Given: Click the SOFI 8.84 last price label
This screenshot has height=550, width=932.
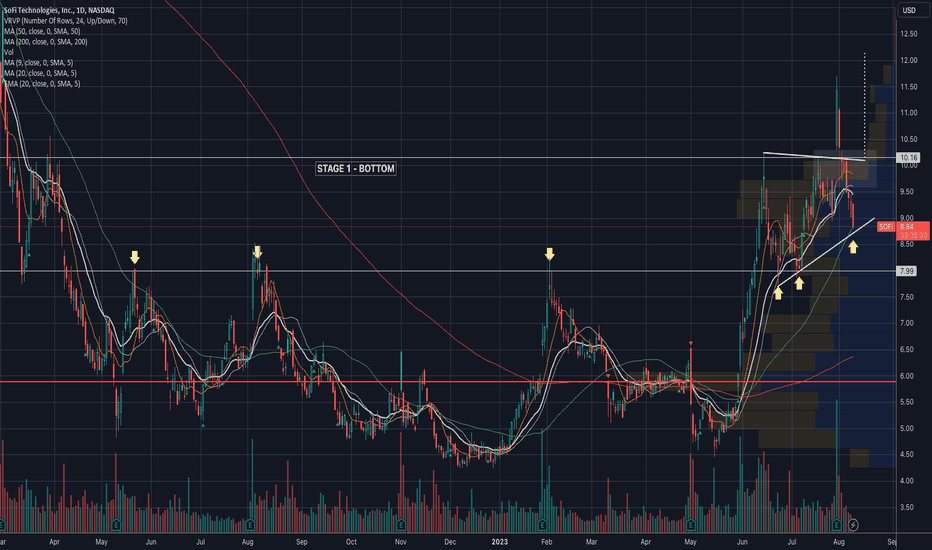Looking at the screenshot, I should pyautogui.click(x=903, y=231).
